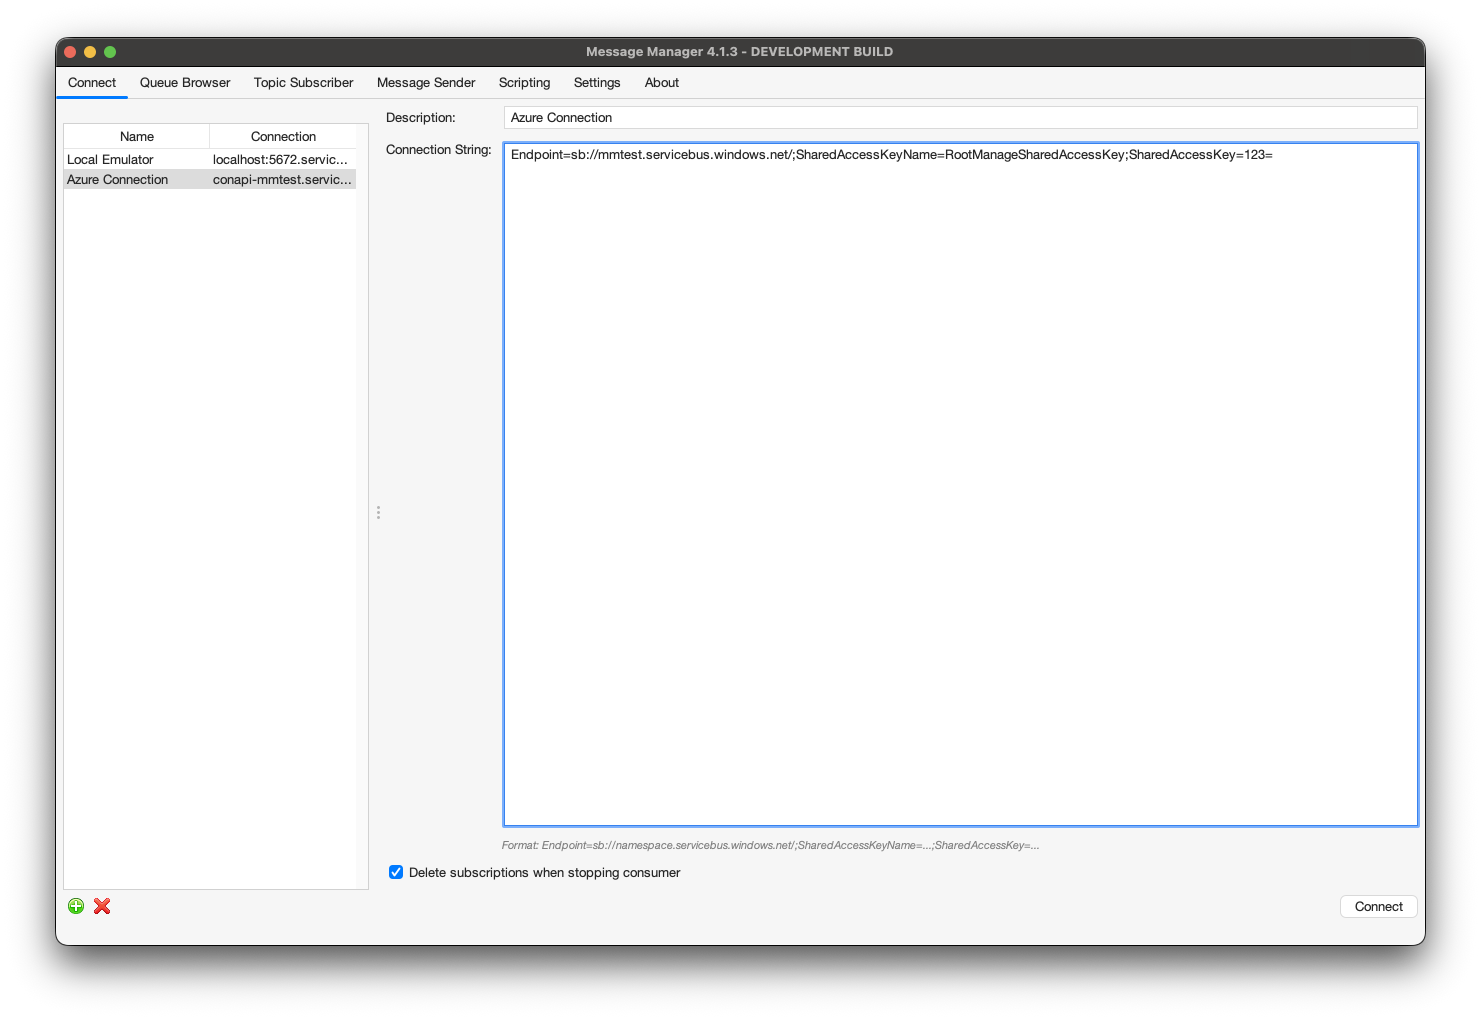Image resolution: width=1481 pixels, height=1019 pixels.
Task: Click the green zoom button in the title bar
Action: coord(110,51)
